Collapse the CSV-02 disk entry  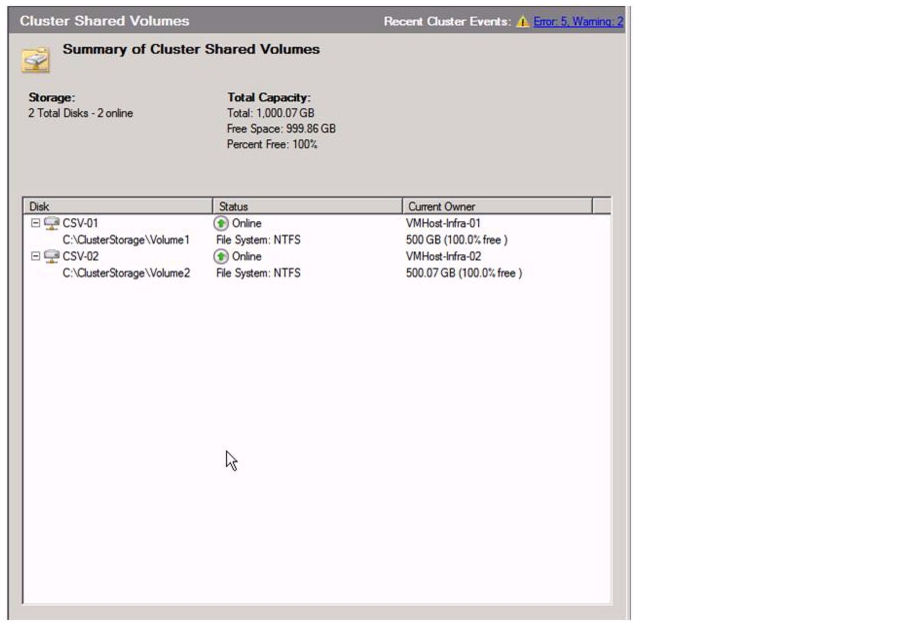[x=36, y=256]
